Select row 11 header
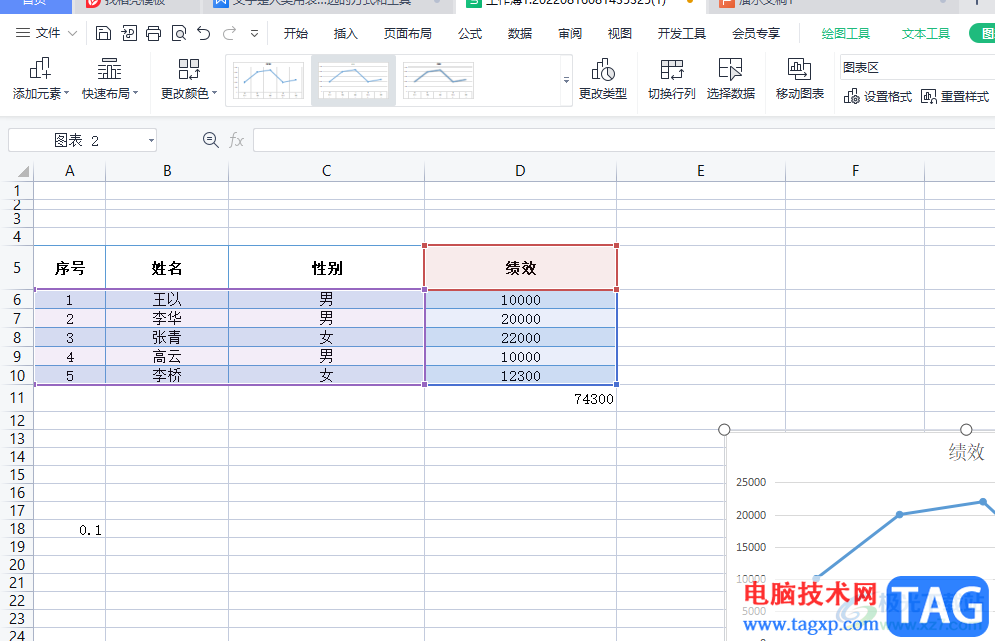 17,398
